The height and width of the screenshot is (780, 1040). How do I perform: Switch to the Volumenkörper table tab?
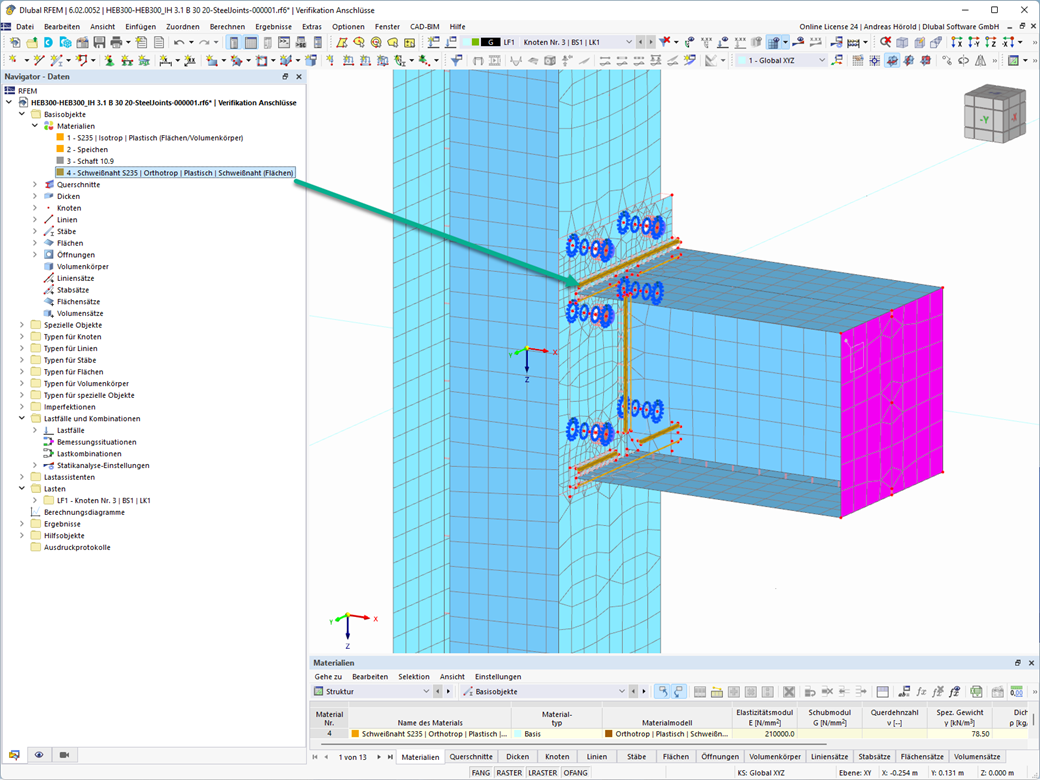click(775, 757)
